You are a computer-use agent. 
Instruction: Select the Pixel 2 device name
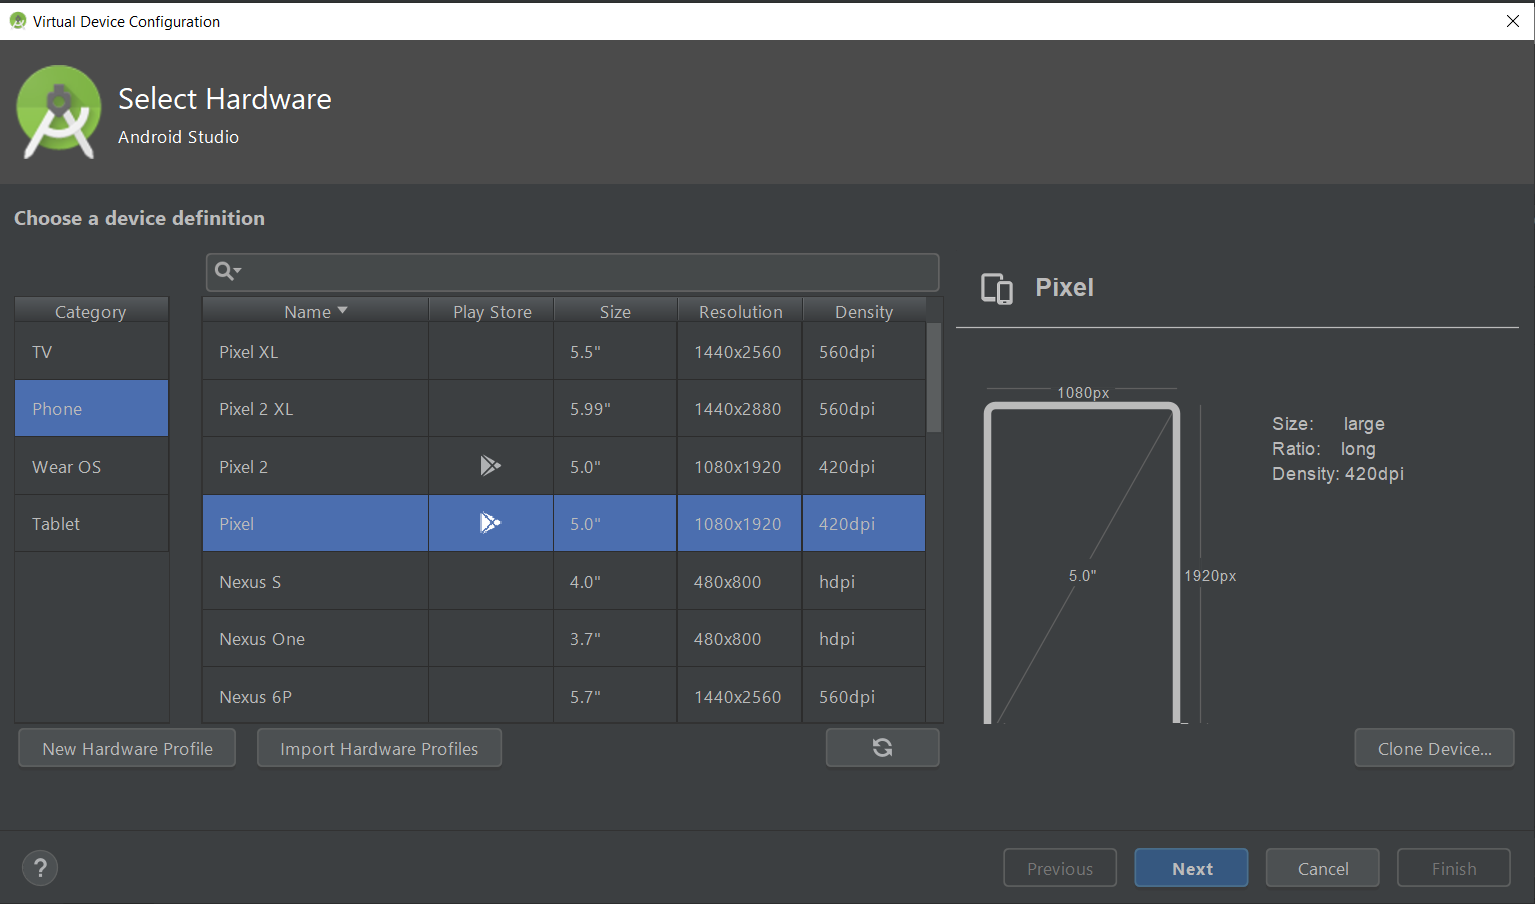coord(244,467)
